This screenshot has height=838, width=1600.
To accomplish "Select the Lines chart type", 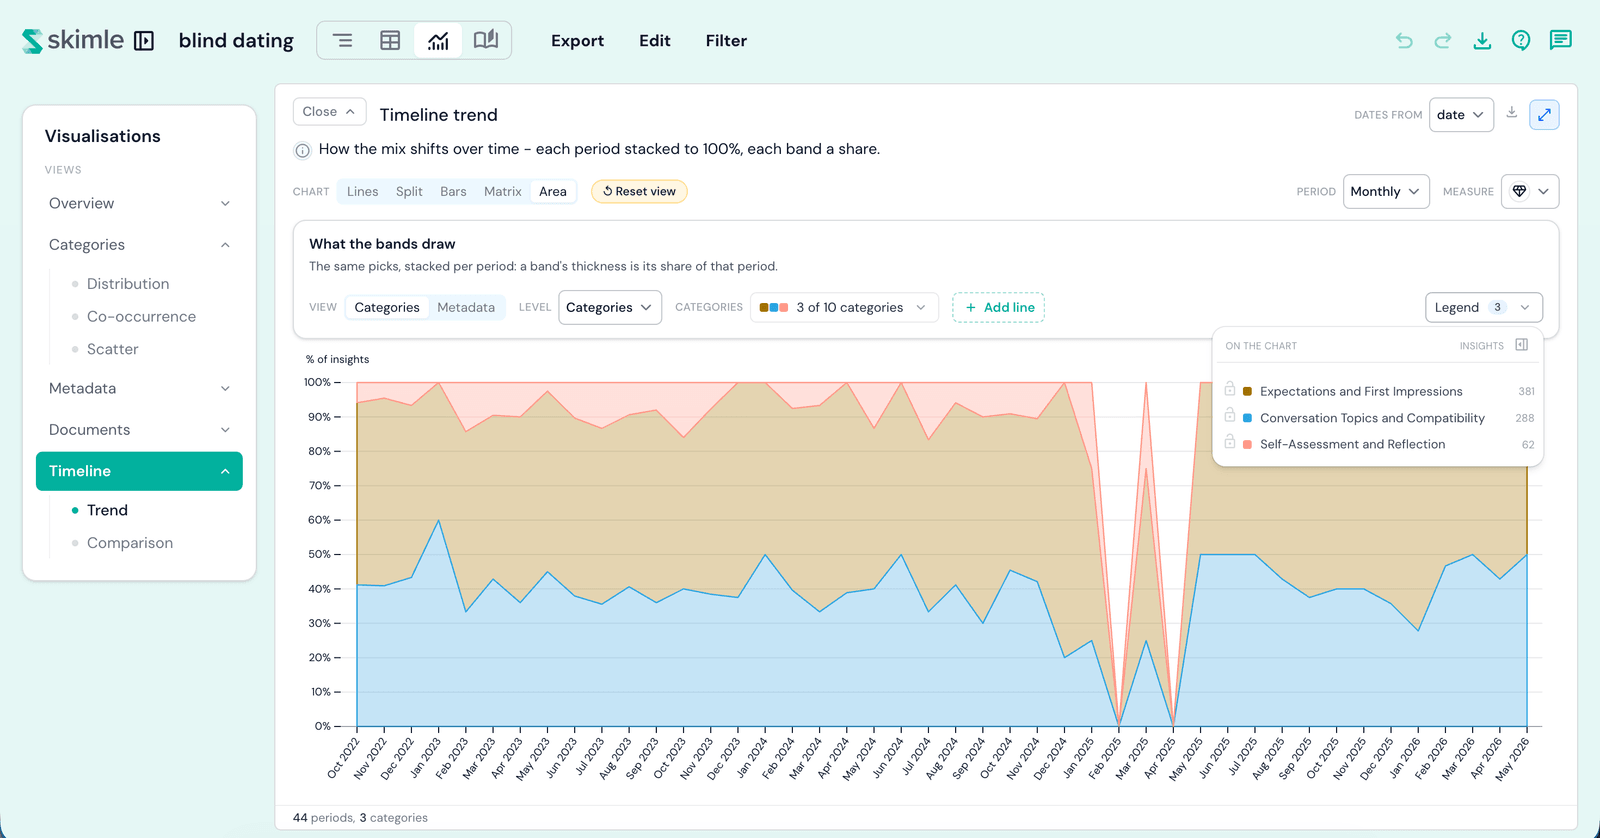I will [x=362, y=191].
